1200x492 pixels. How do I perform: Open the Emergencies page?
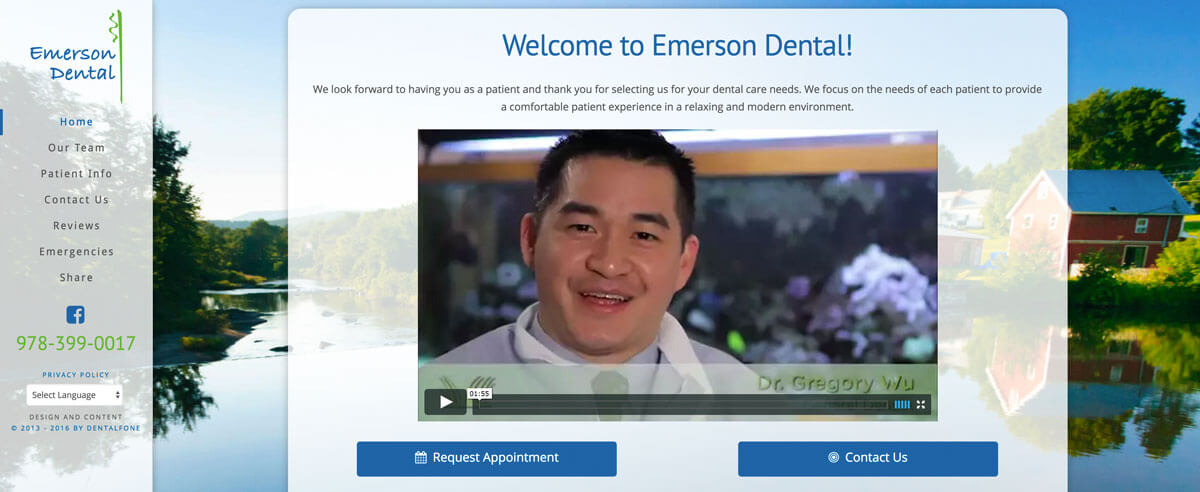click(76, 252)
